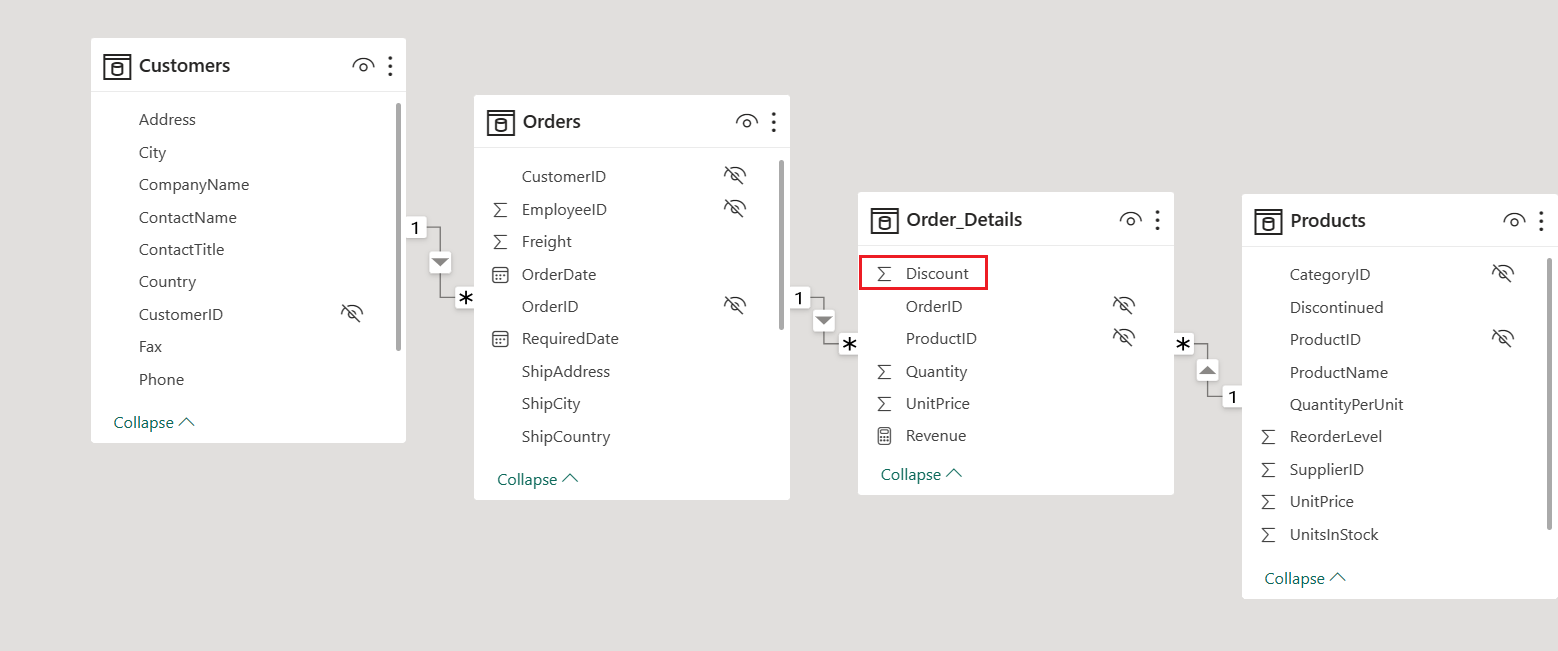Open the options menu on Products table
The height and width of the screenshot is (651, 1558).
pyautogui.click(x=1543, y=220)
